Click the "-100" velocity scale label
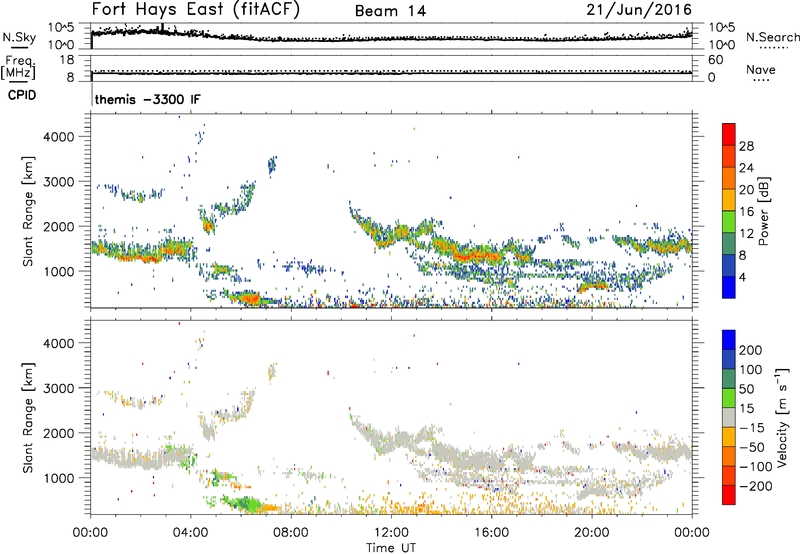Image resolution: width=800 pixels, height=554 pixels. 756,467
